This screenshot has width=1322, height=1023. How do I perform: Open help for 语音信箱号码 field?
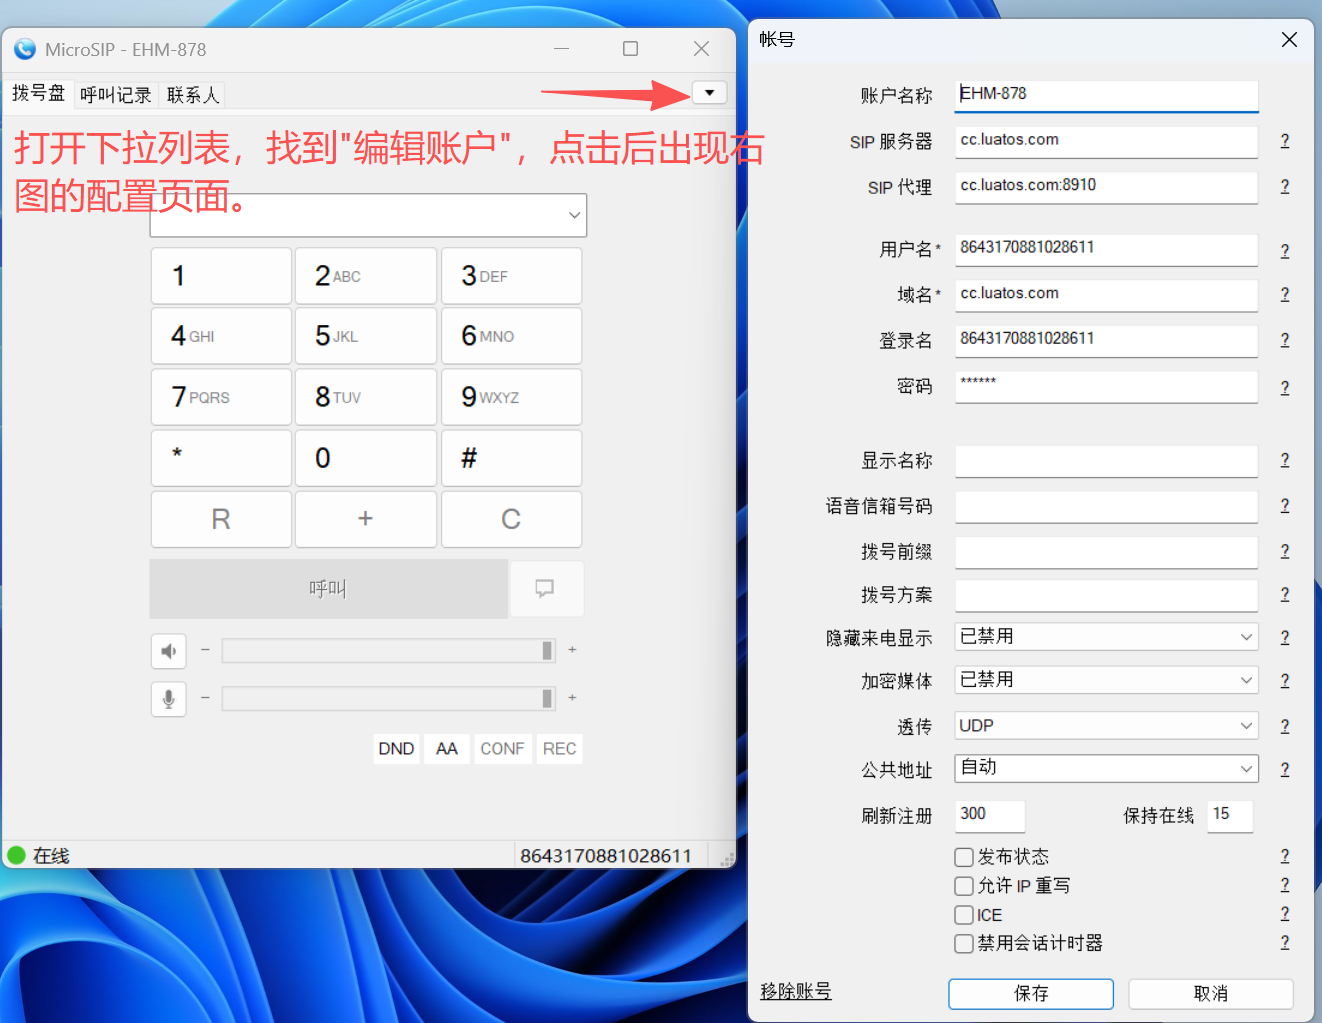click(x=1285, y=507)
